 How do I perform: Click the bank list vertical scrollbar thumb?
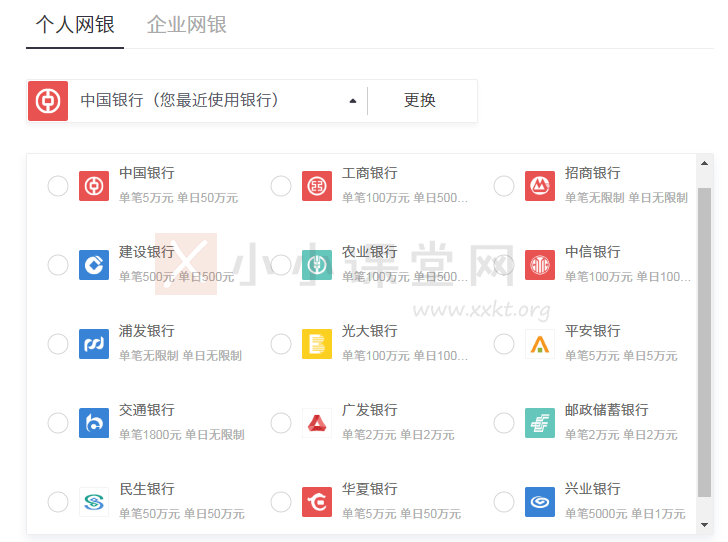(704, 342)
